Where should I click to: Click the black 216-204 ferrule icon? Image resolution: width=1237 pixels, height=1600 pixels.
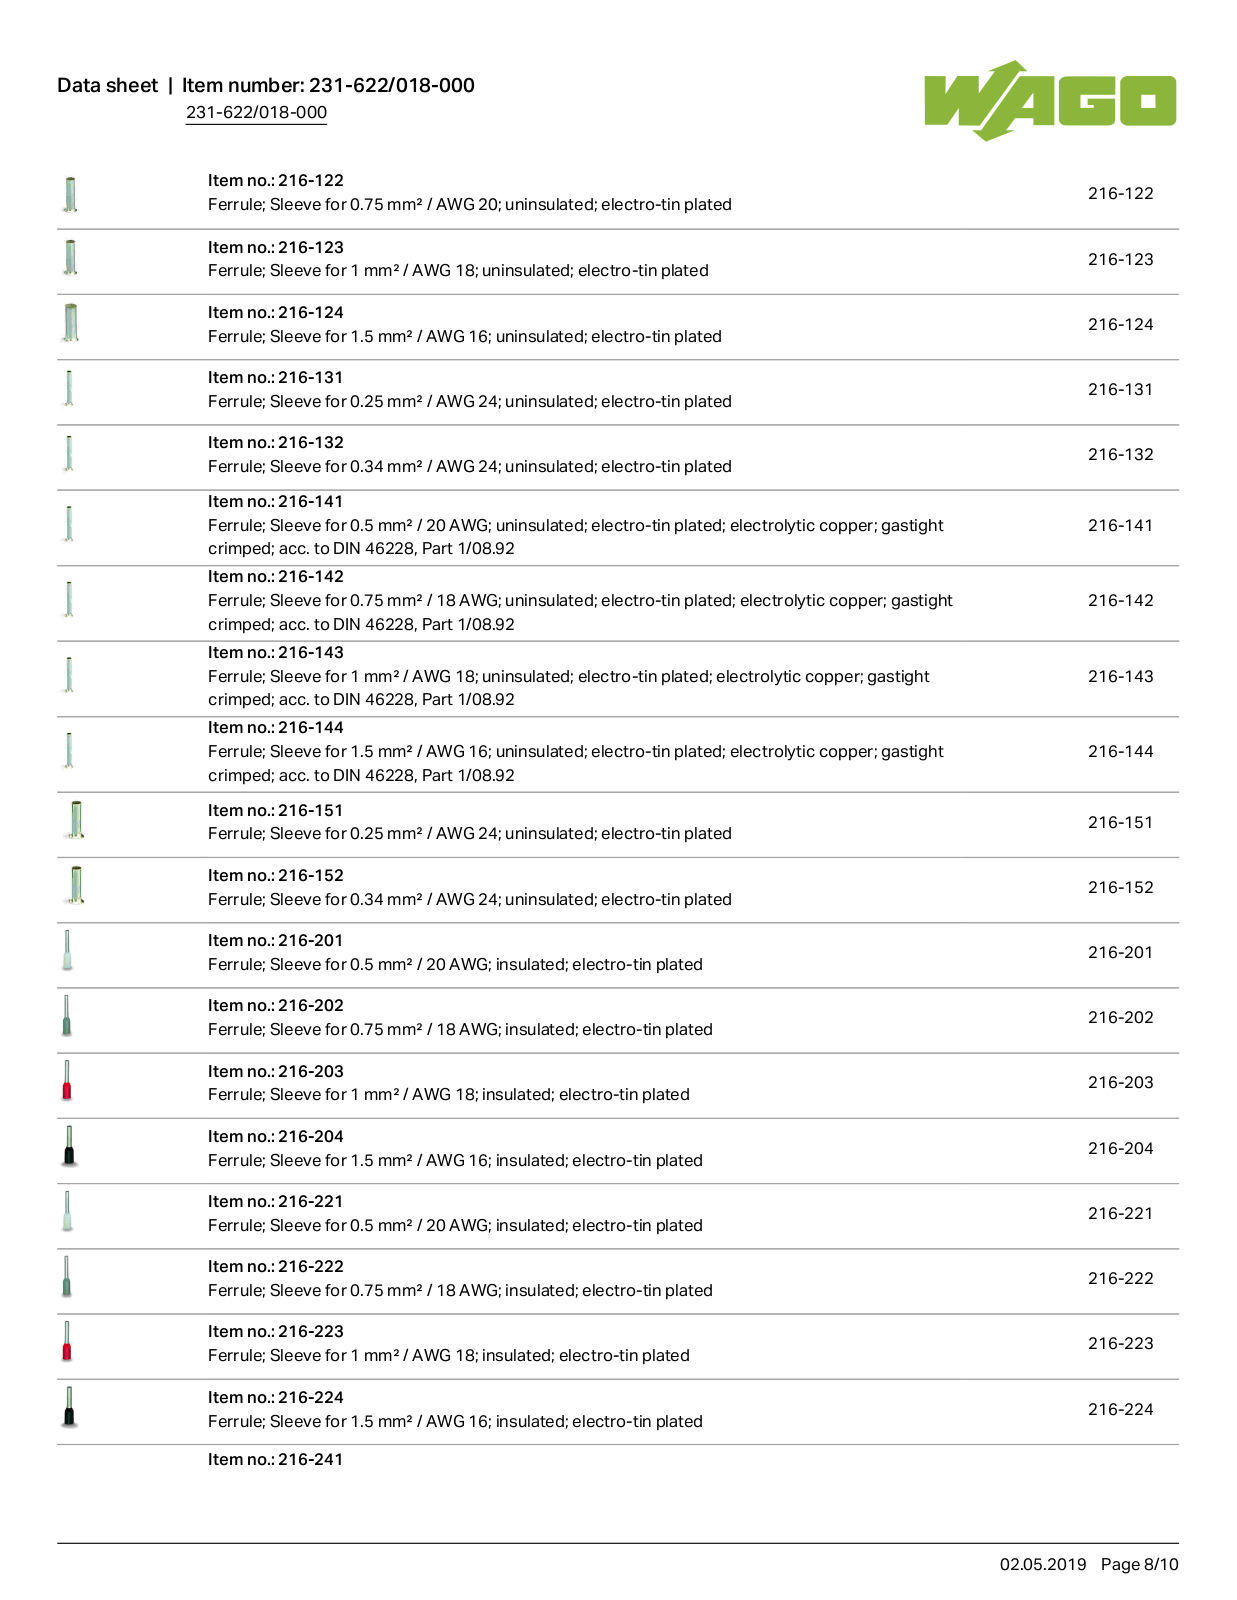tap(69, 1146)
